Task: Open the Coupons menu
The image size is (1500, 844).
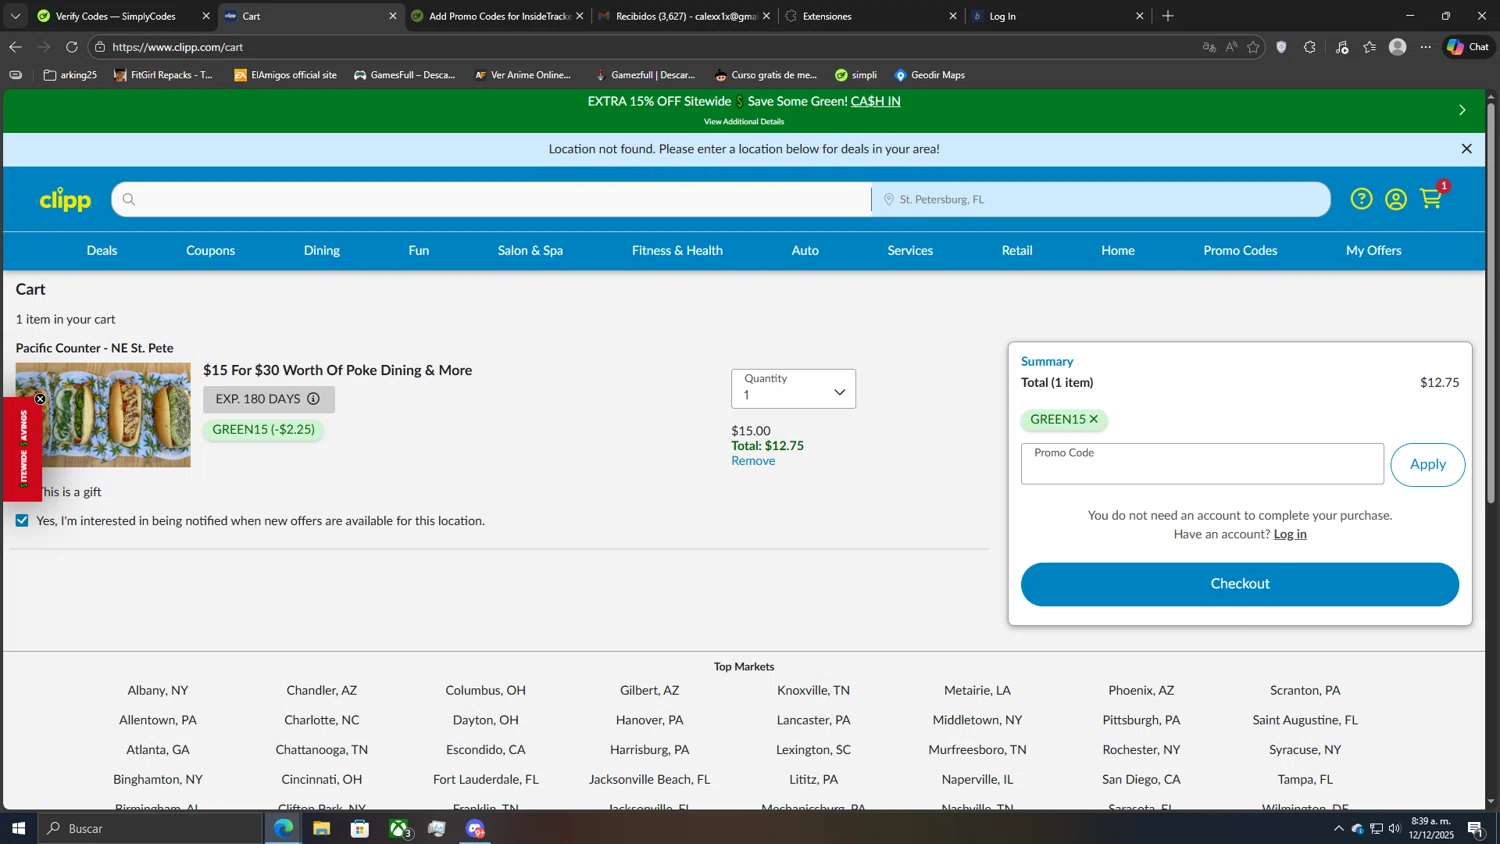Action: [210, 250]
